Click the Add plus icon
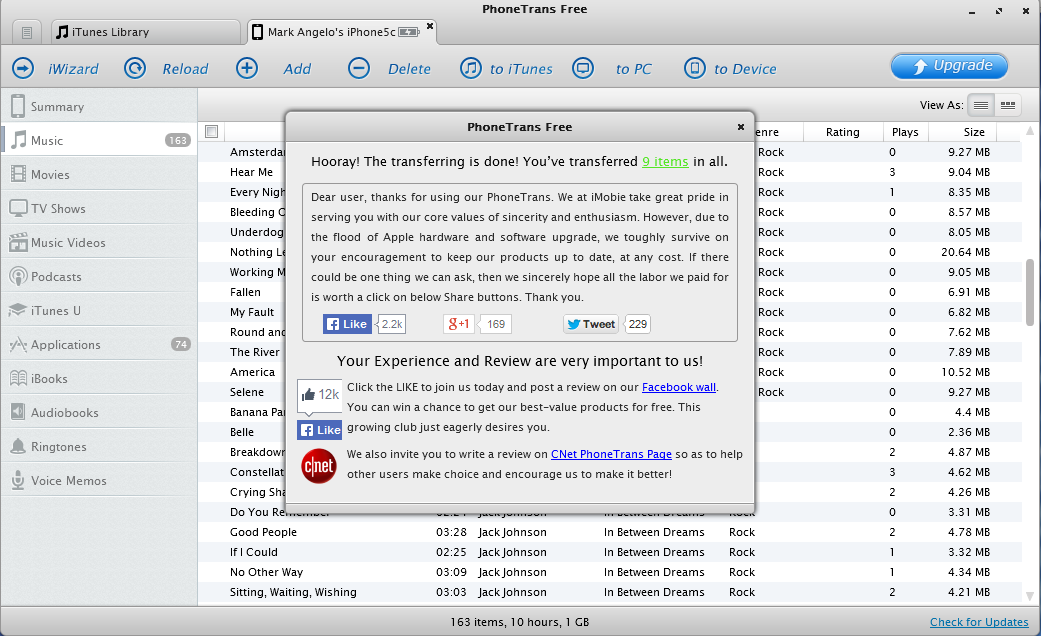 click(x=246, y=68)
